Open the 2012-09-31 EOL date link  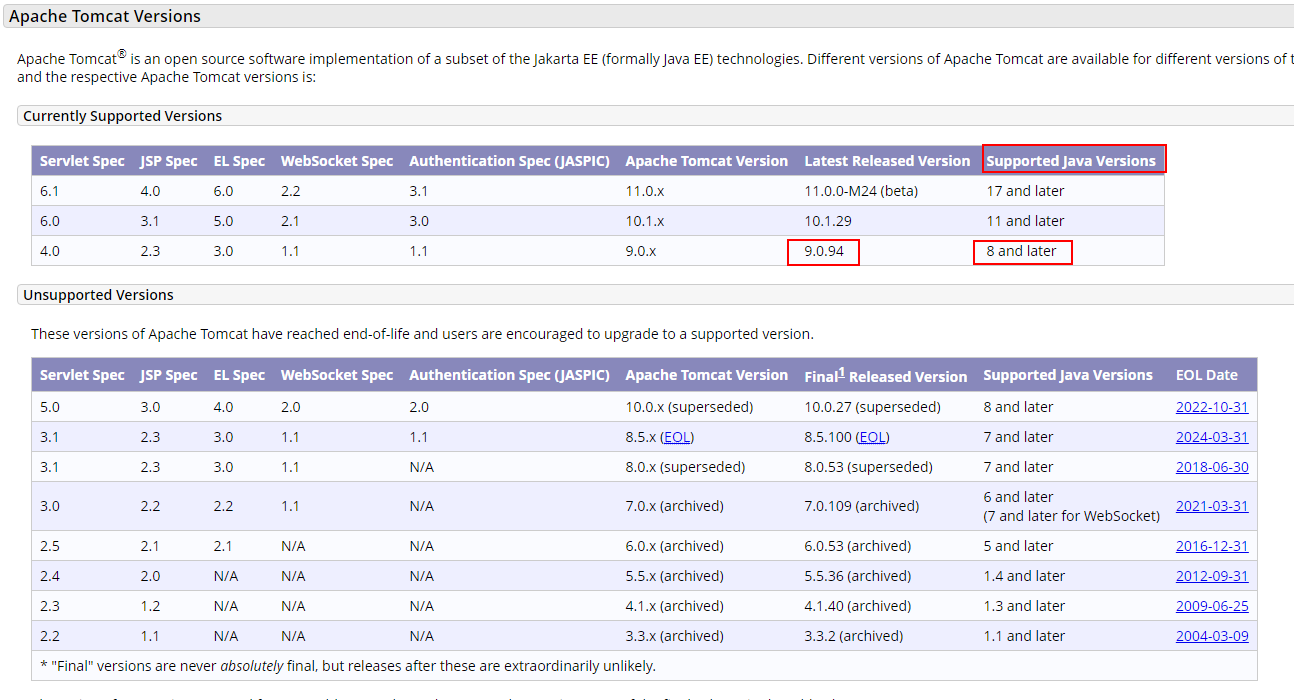click(1212, 576)
